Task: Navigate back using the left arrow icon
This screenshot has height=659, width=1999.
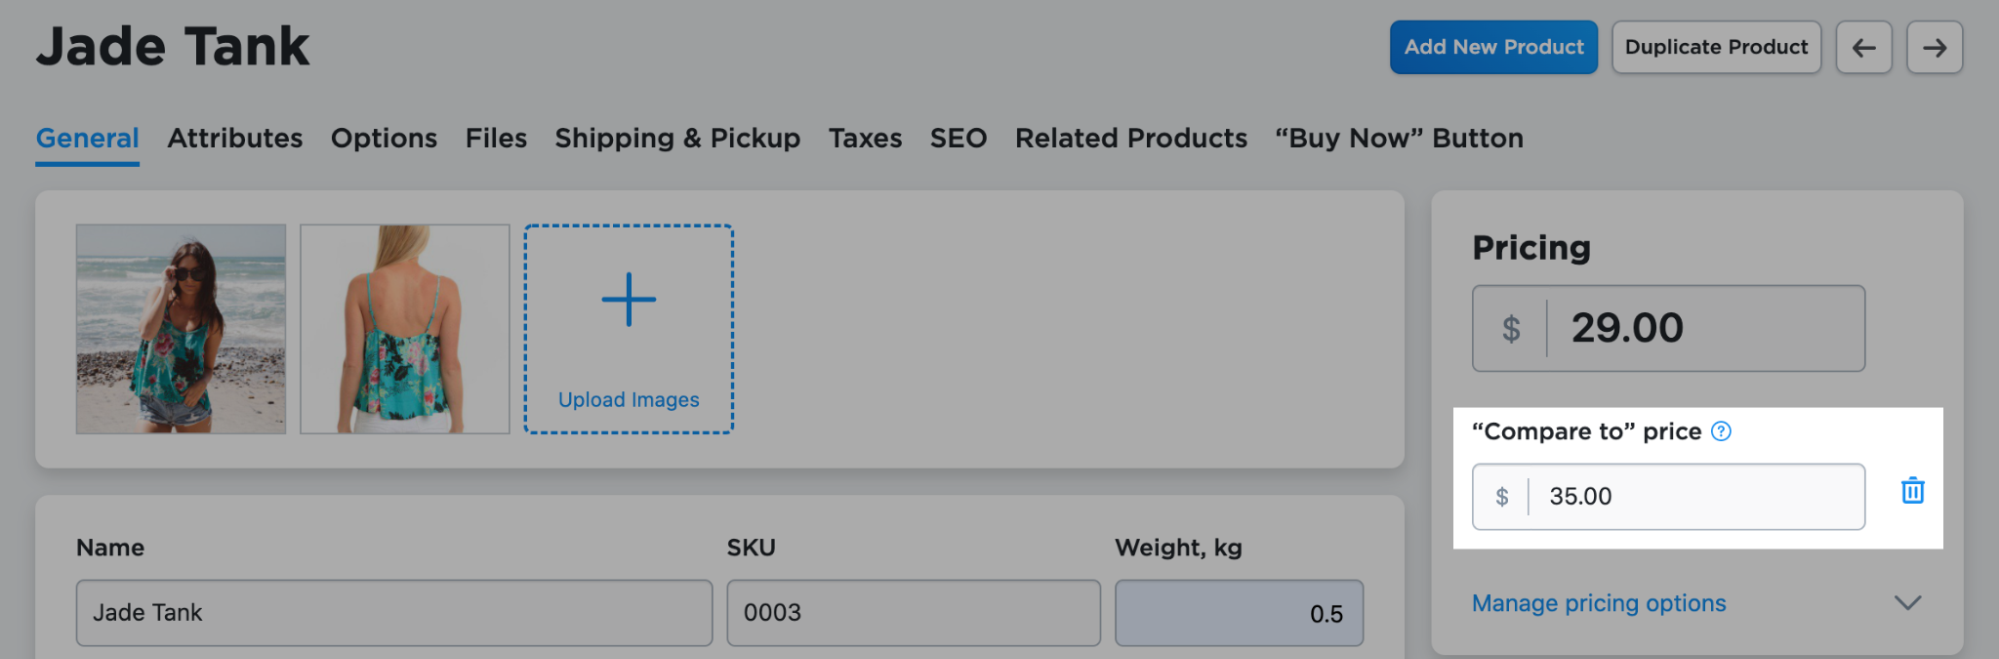Action: 1863,47
